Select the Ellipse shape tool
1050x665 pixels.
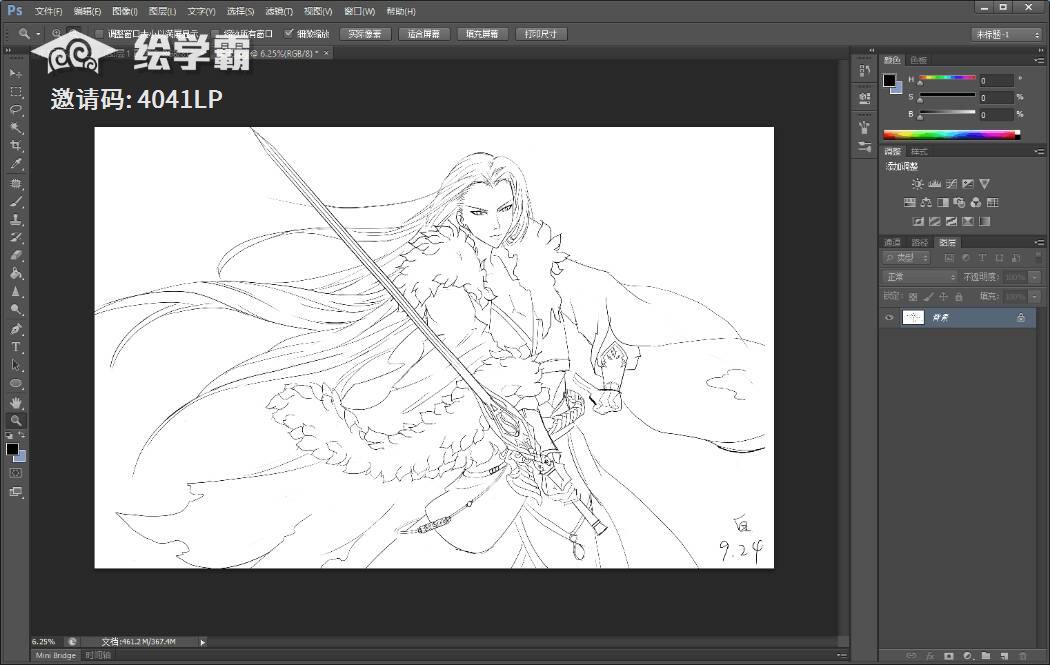pyautogui.click(x=16, y=384)
